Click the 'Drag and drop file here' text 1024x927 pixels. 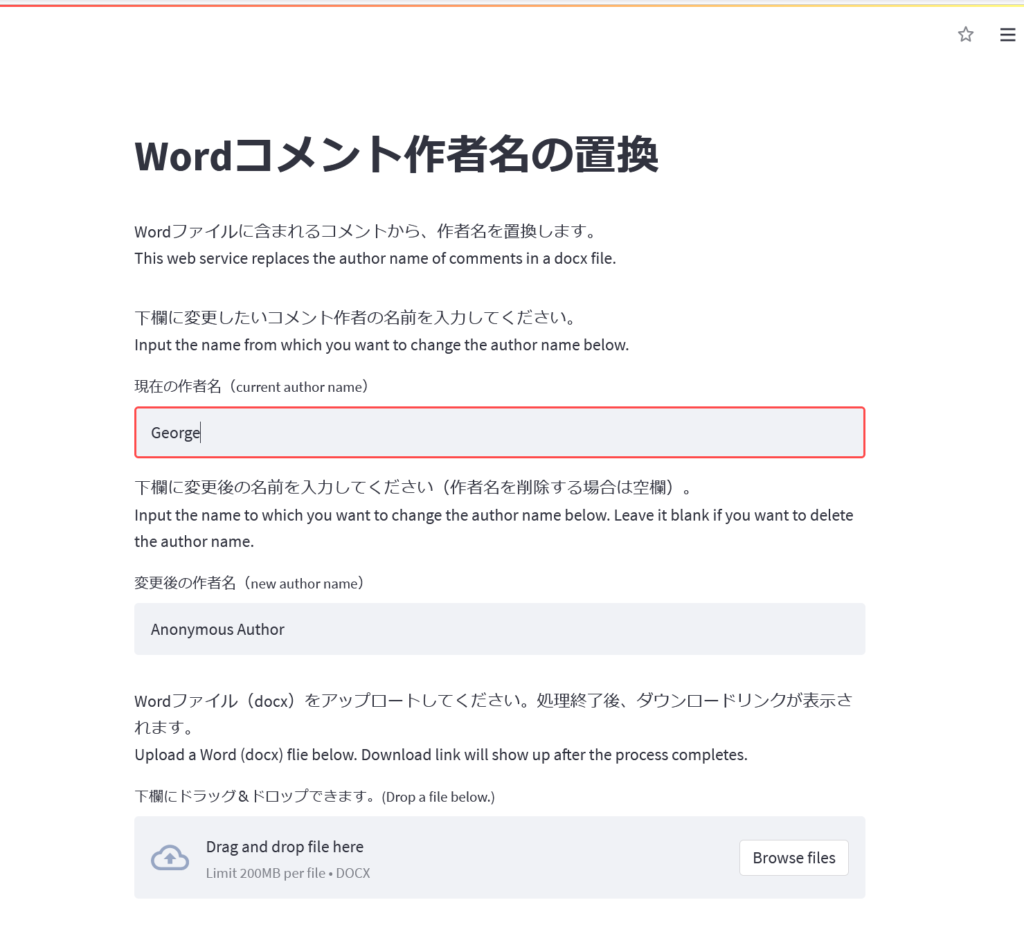coord(284,847)
